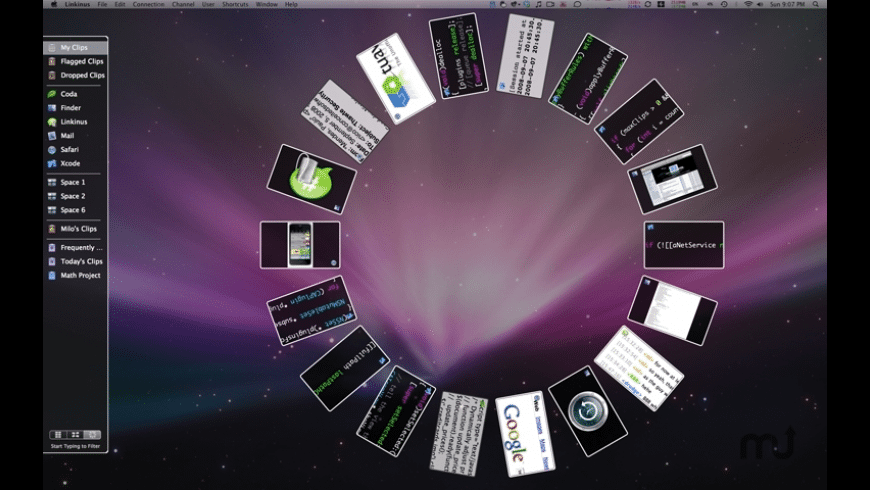Open Spotlight search in menu bar
The image size is (870, 490).
[816, 4]
